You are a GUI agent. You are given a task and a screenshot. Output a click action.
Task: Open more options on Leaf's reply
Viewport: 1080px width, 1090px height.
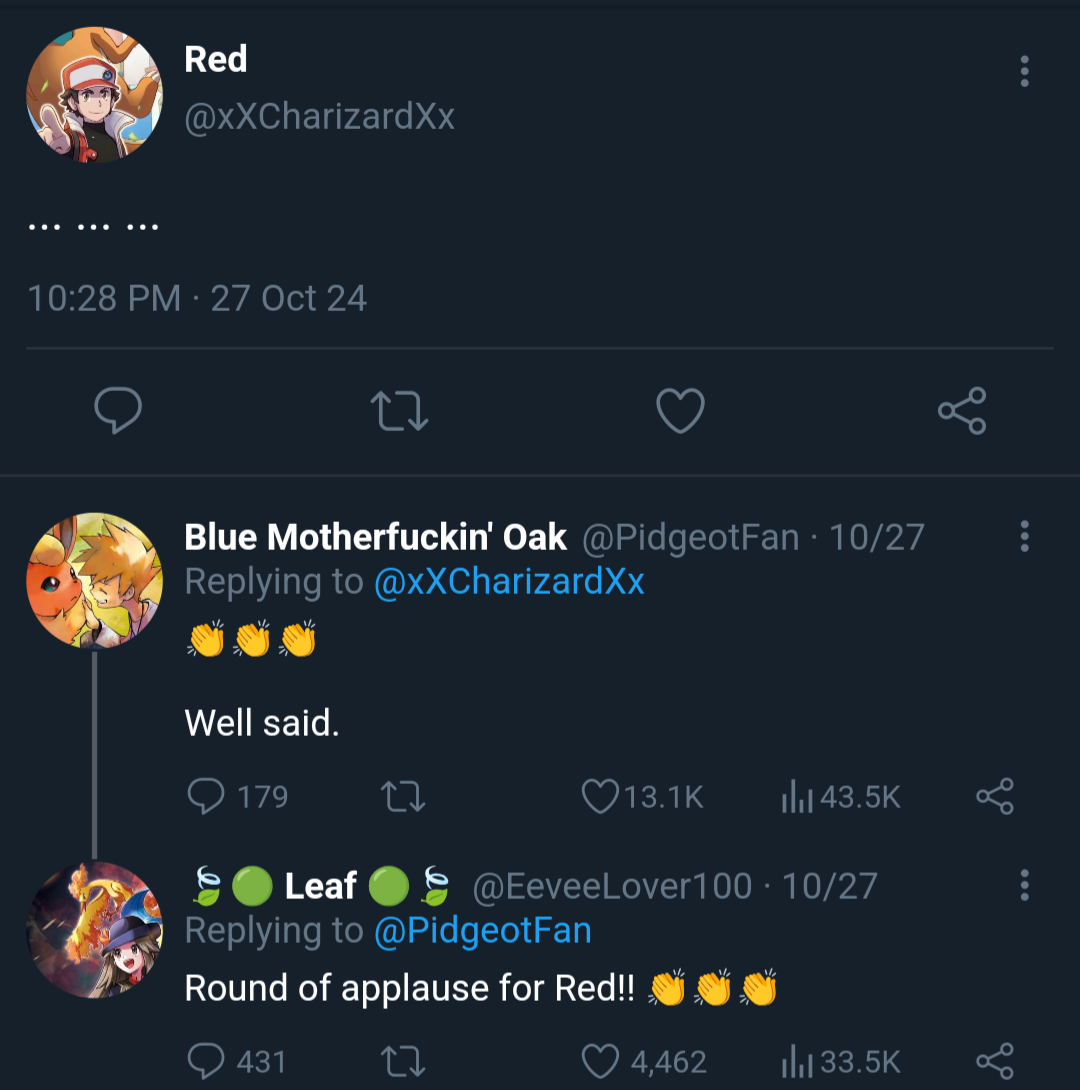point(1024,885)
